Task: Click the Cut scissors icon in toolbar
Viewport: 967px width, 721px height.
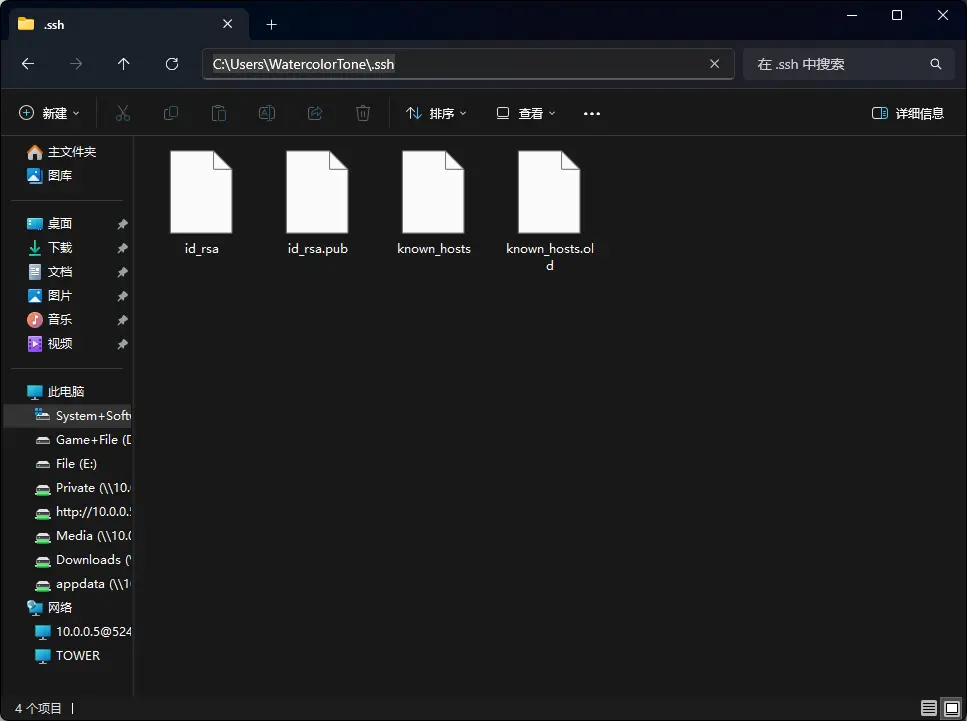Action: pos(123,113)
